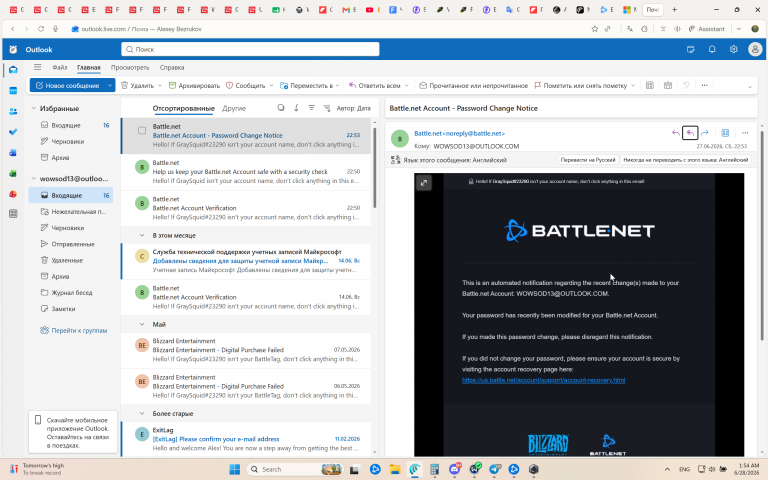This screenshot has width=768, height=480.
Task: Switch to the Отсортированные inbox tab
Action: (183, 108)
